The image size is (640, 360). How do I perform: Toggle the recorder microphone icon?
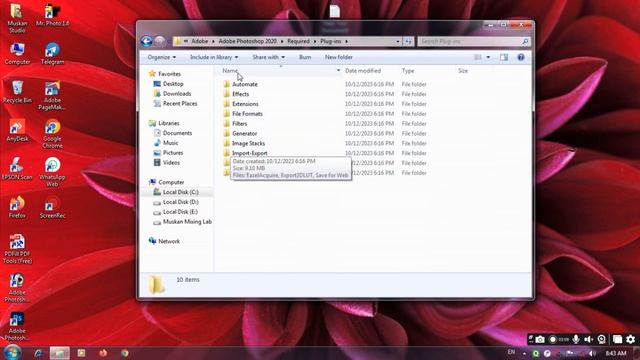[576, 339]
